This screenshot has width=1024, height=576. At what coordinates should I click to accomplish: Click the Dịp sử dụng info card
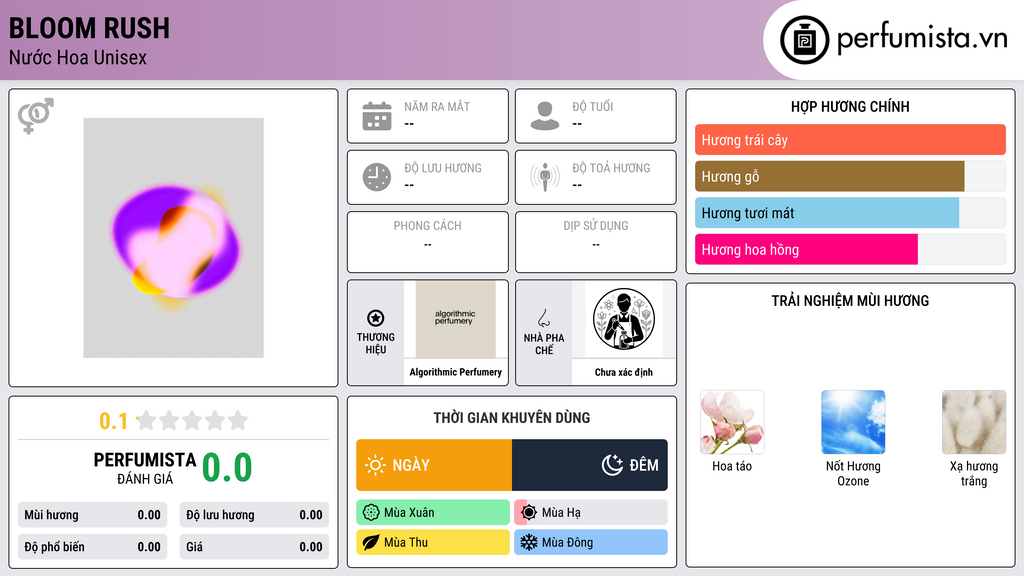[596, 242]
